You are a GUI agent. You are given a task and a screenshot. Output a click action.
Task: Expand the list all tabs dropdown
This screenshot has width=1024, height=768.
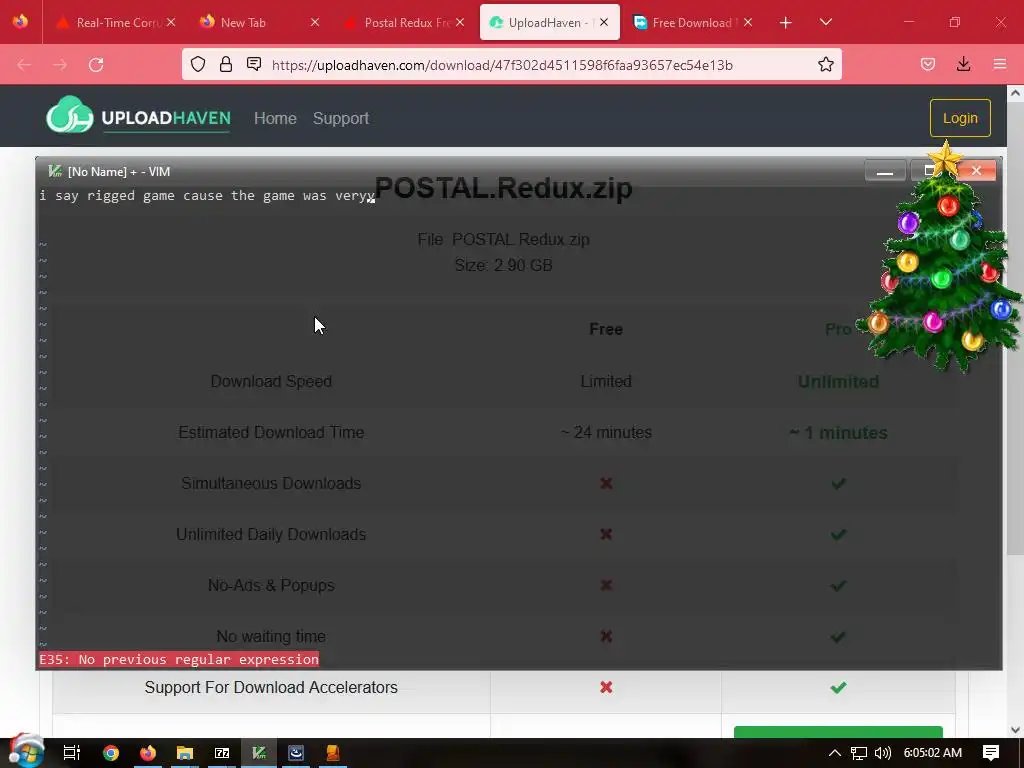click(825, 22)
